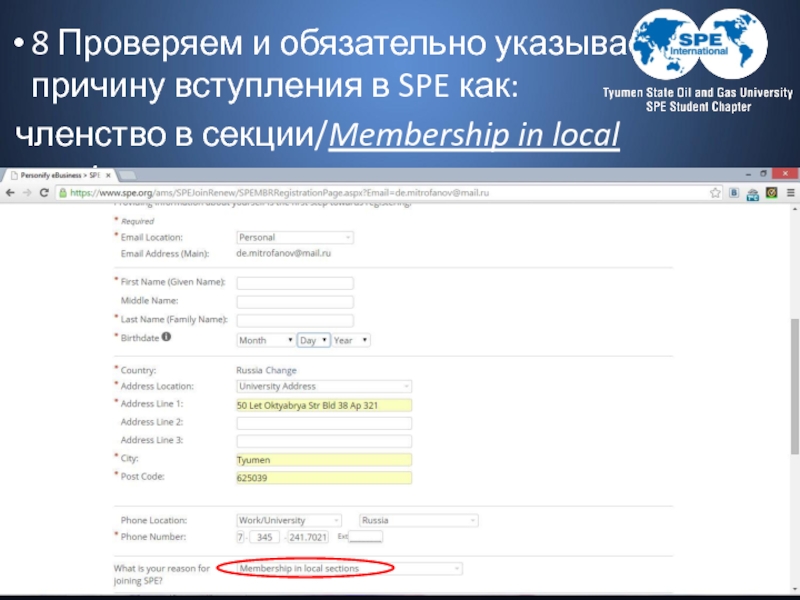This screenshot has width=800, height=600.
Task: Click the address bar URL
Action: tap(280, 193)
